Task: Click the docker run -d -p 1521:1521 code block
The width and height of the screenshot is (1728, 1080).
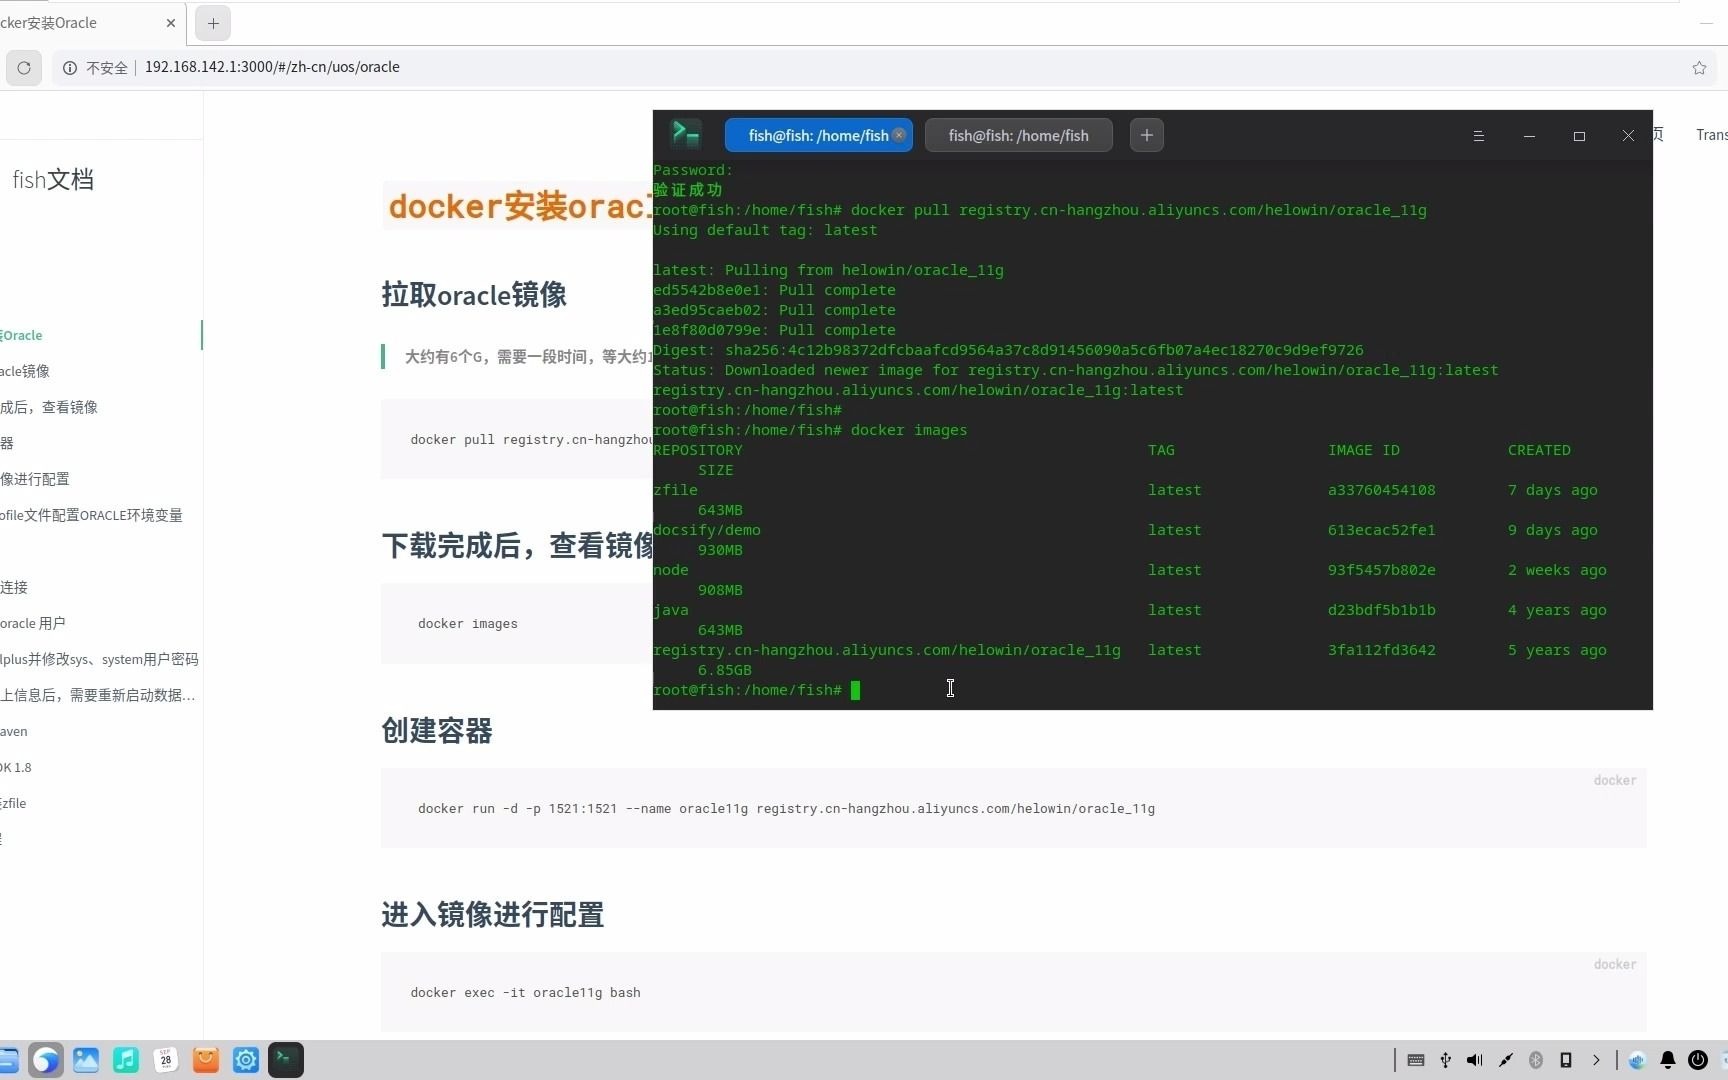Action: (1013, 808)
